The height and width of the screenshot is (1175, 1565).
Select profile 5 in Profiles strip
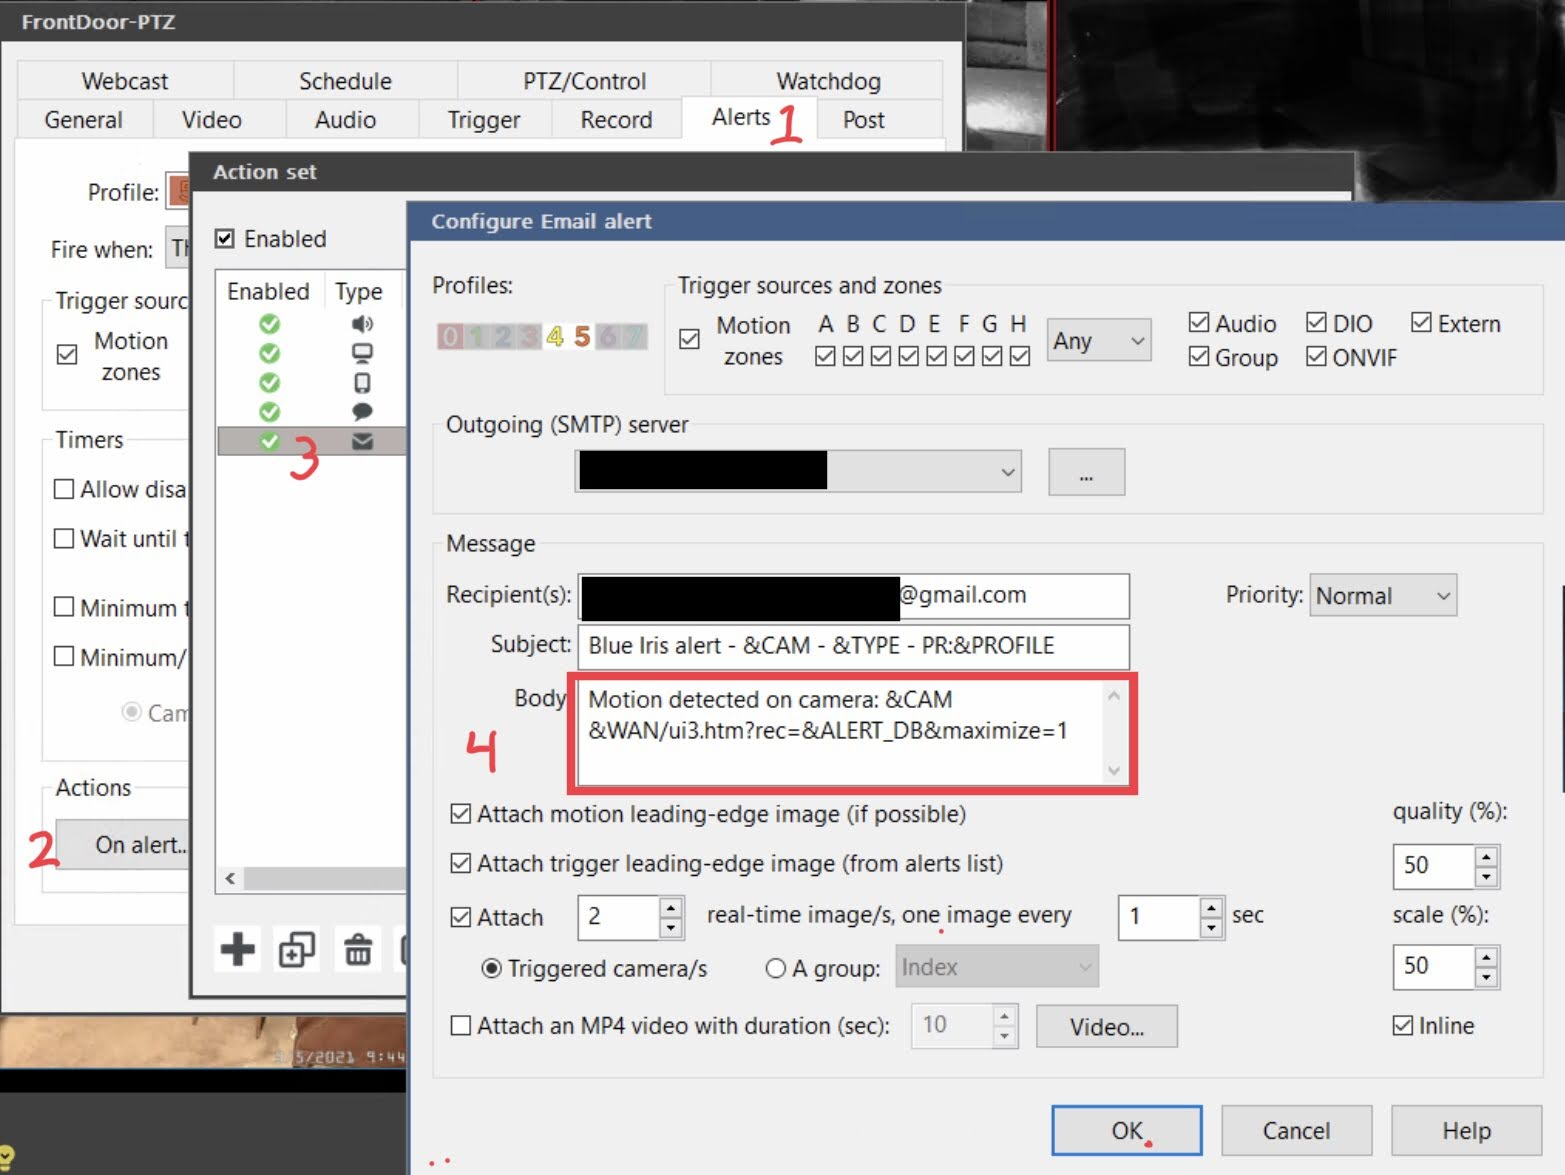coord(581,337)
